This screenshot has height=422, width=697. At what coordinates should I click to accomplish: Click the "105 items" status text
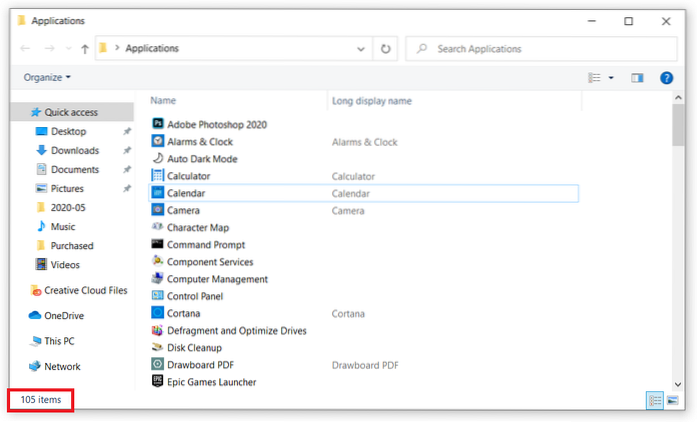[x=40, y=400]
